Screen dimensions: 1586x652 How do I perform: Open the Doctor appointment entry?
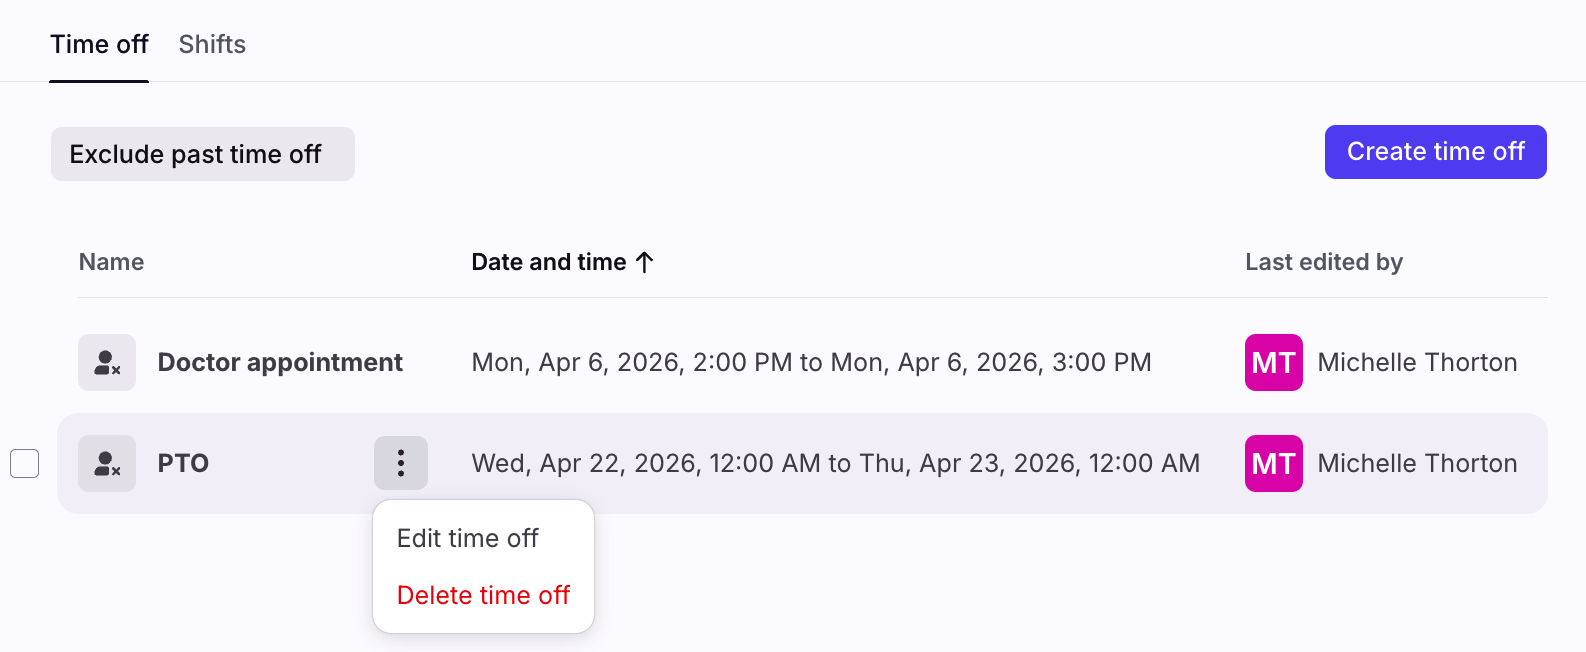[x=280, y=362]
